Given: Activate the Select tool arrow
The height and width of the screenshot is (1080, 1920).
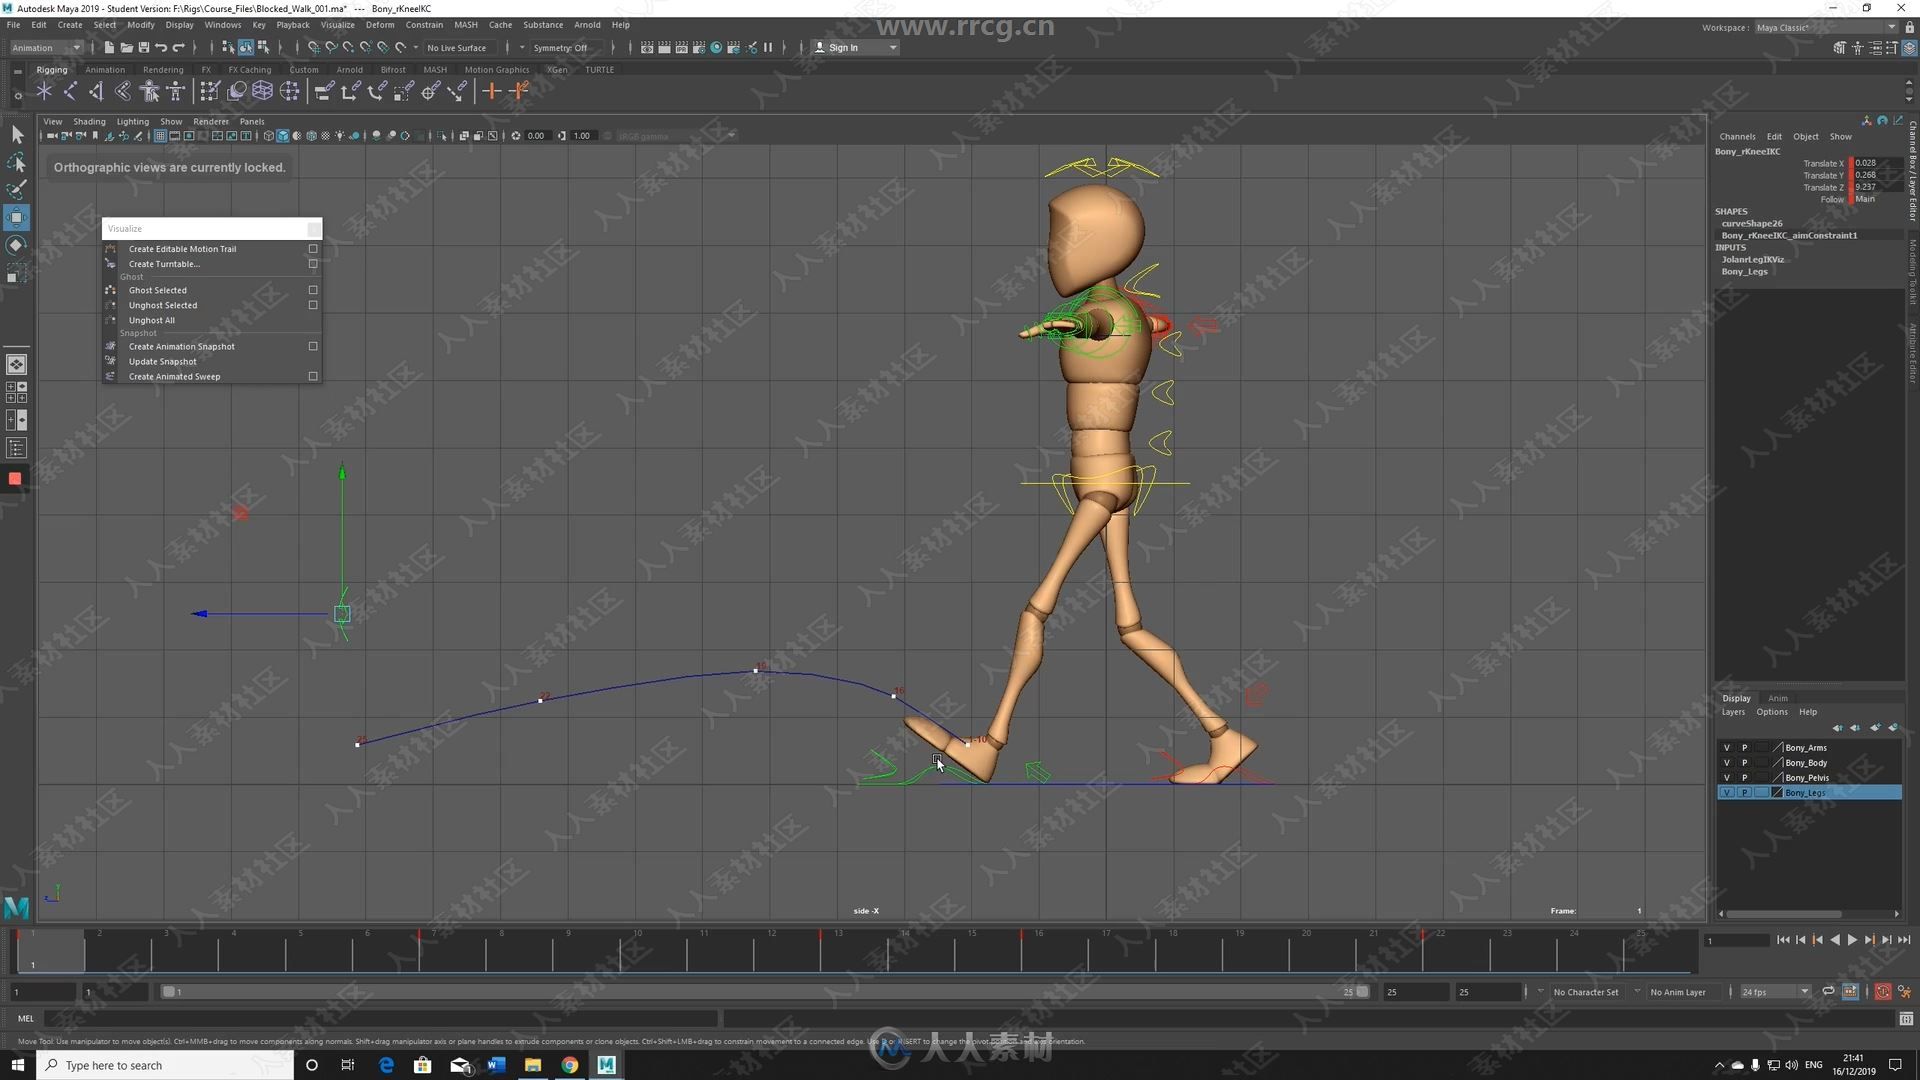Looking at the screenshot, I should (17, 134).
